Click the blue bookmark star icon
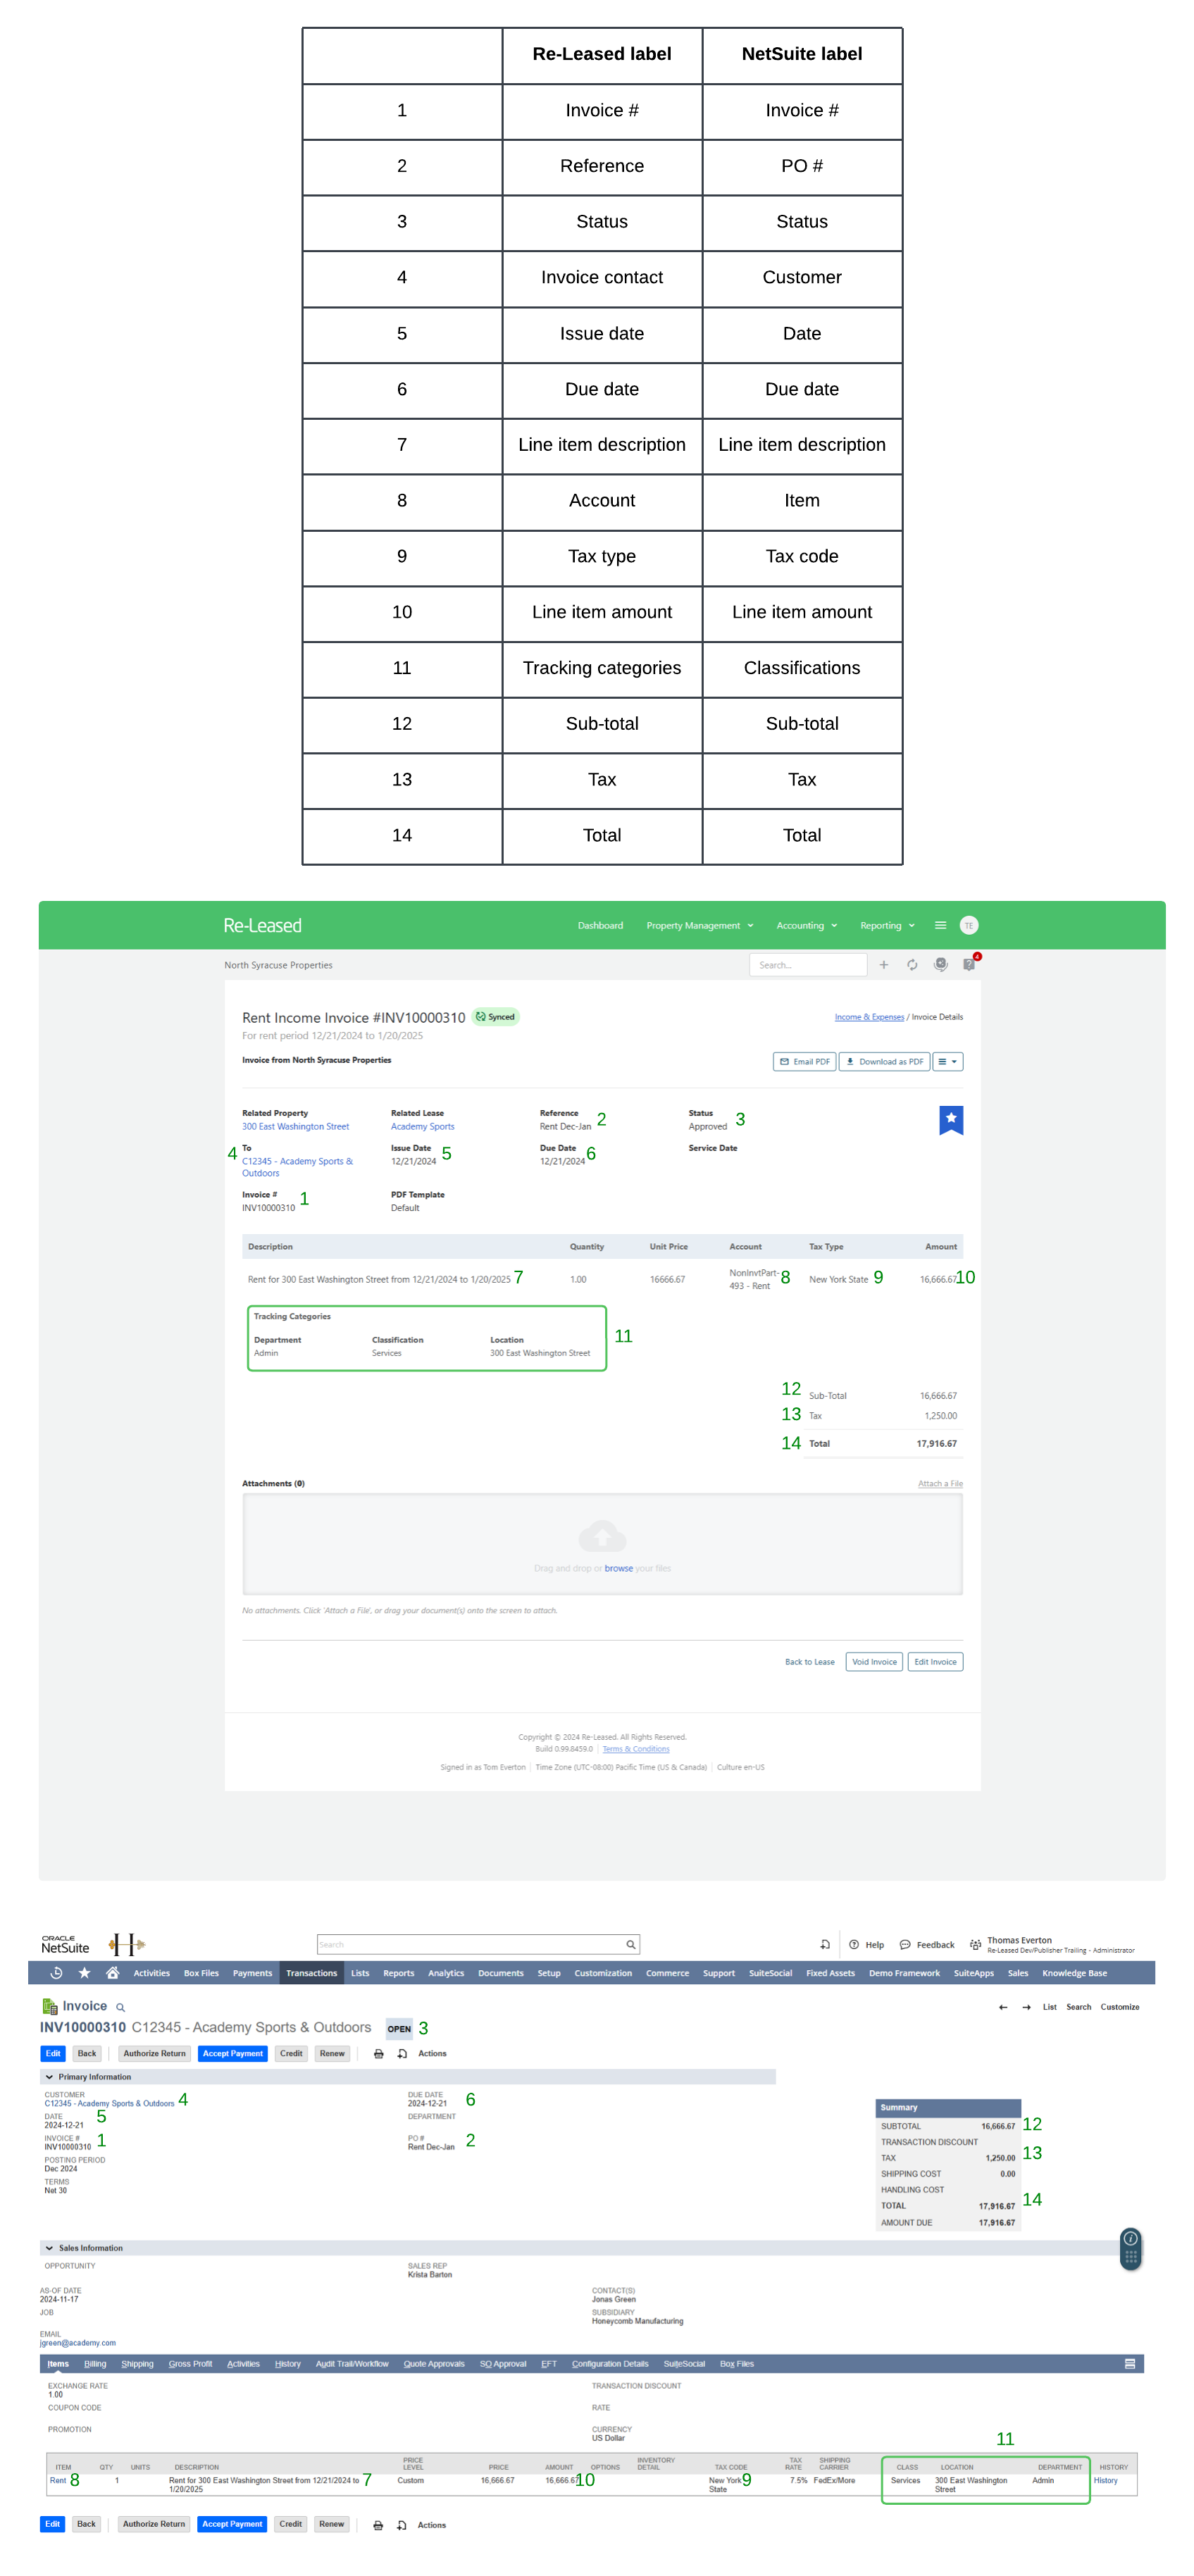Screen dimensions: 1194x2576 pyautogui.click(x=951, y=1120)
